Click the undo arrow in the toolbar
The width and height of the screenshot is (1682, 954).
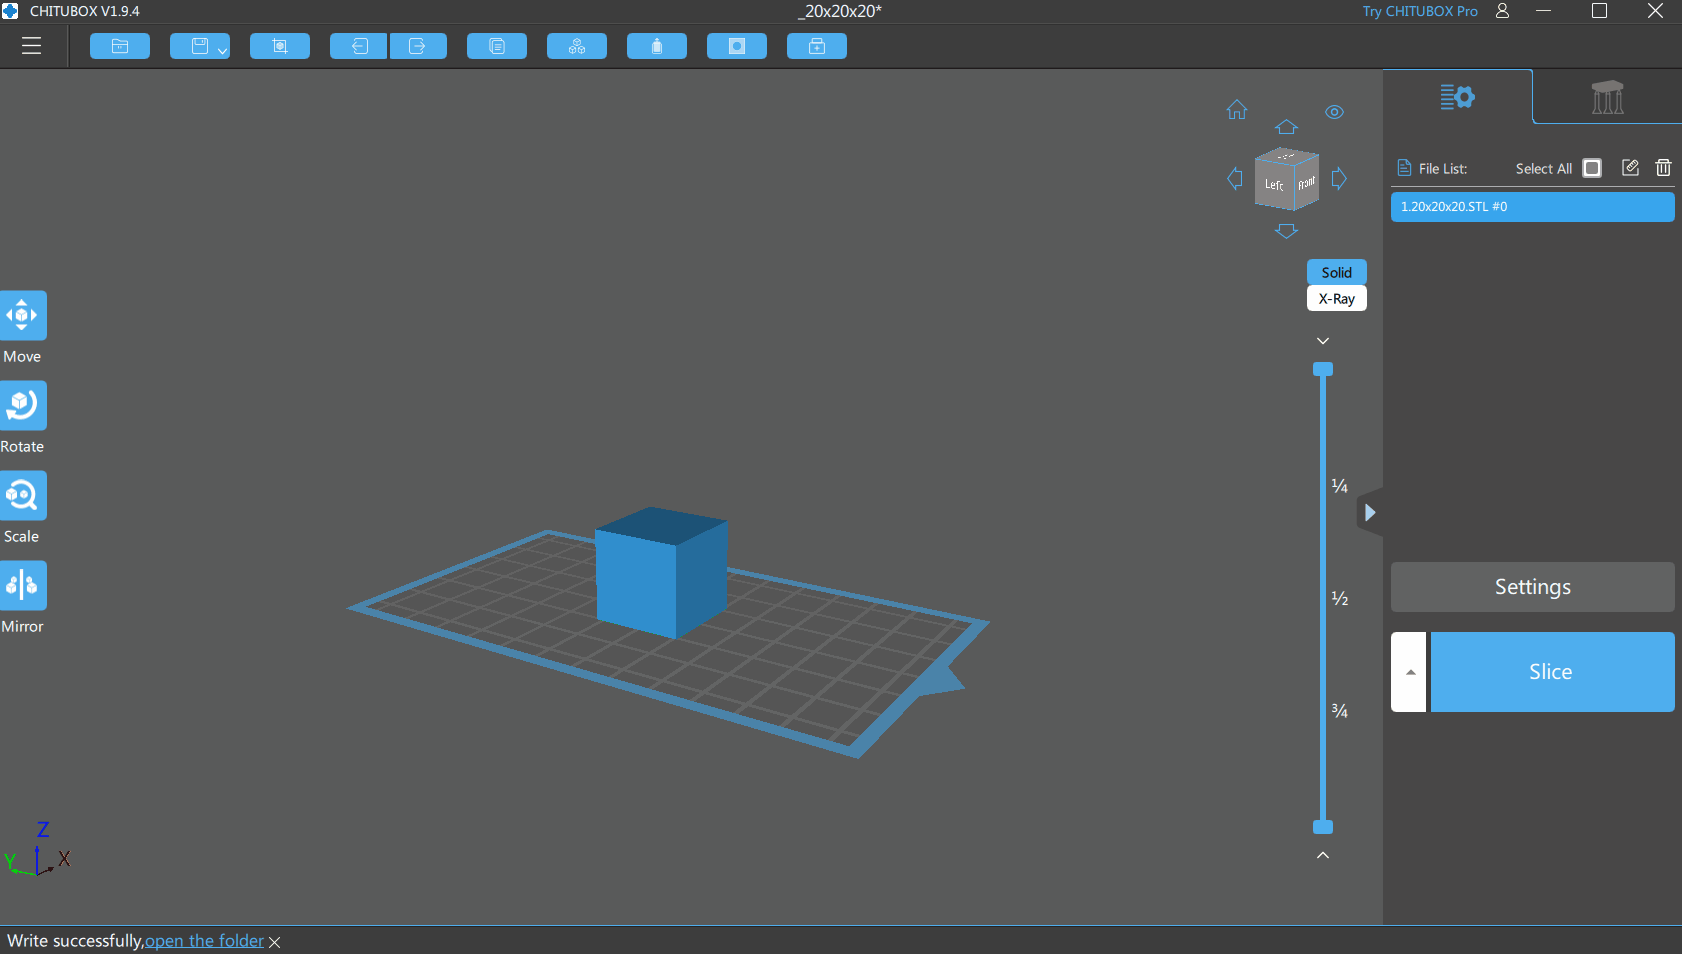pos(358,47)
